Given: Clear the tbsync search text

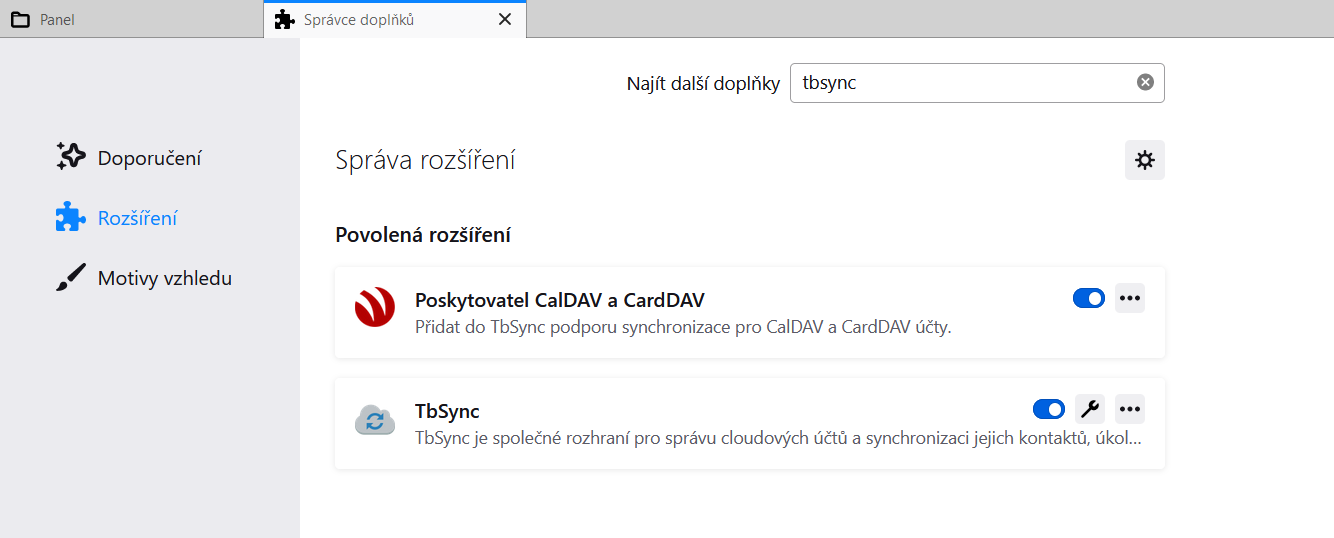Looking at the screenshot, I should click(1145, 82).
